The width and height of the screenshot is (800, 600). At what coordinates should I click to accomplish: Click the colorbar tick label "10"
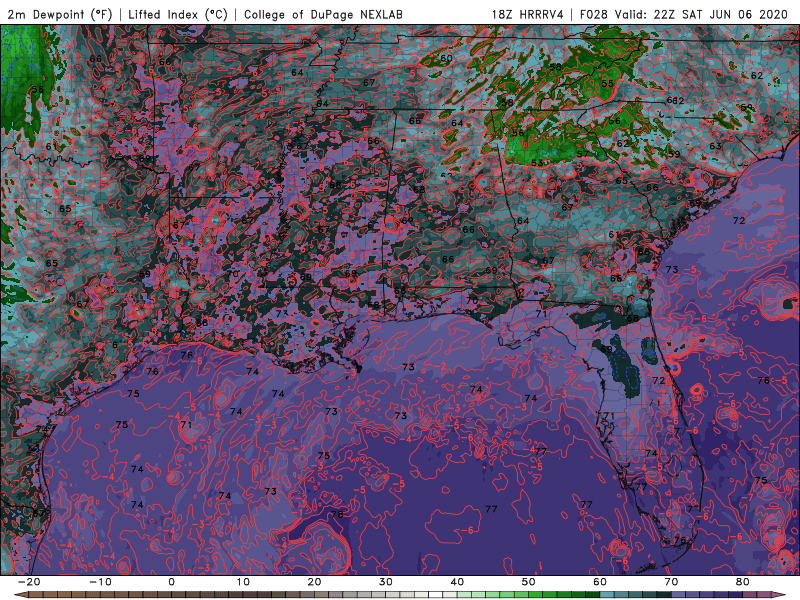click(243, 582)
